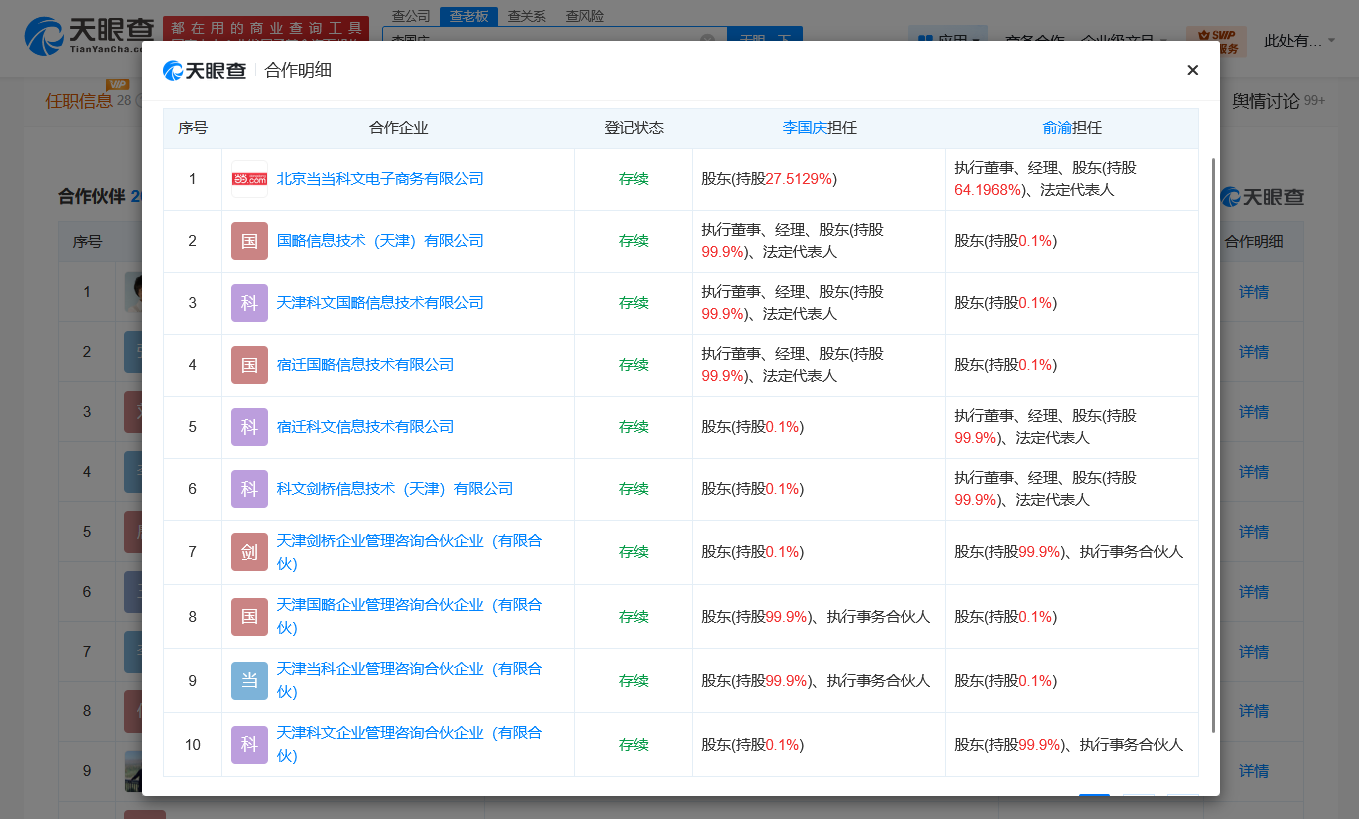1359x819 pixels.
Task: Click the 当 logo beside 天津当科企业管理咨询合伙企业
Action: (x=250, y=681)
